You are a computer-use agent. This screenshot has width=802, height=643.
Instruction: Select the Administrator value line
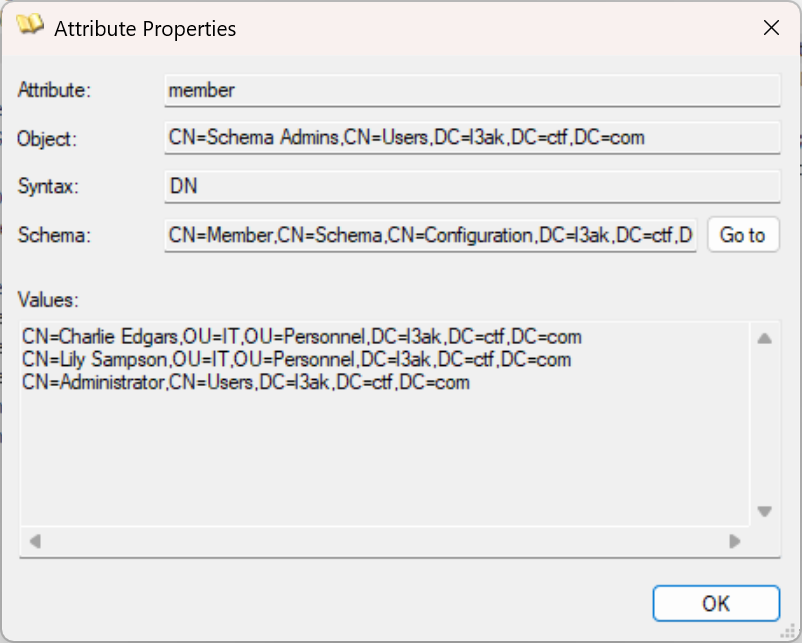[246, 383]
